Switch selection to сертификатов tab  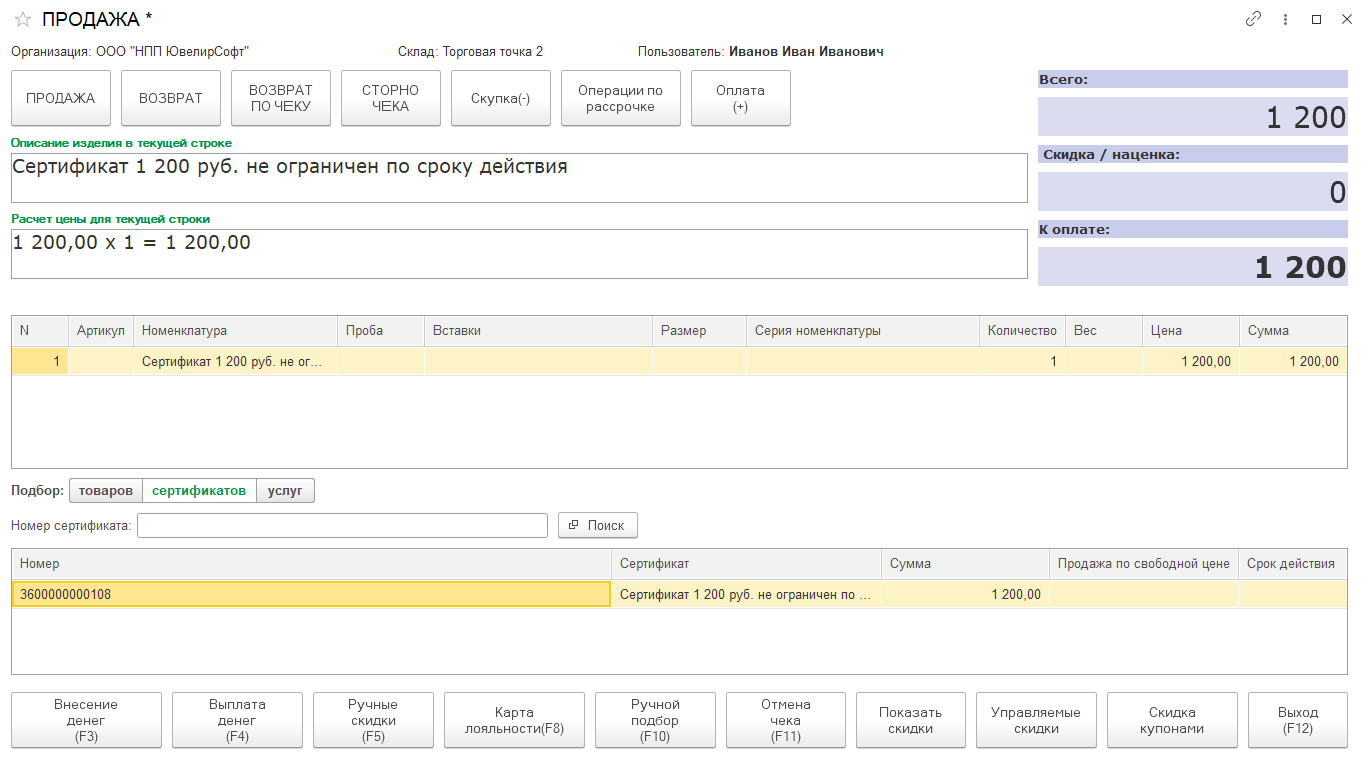click(x=199, y=491)
